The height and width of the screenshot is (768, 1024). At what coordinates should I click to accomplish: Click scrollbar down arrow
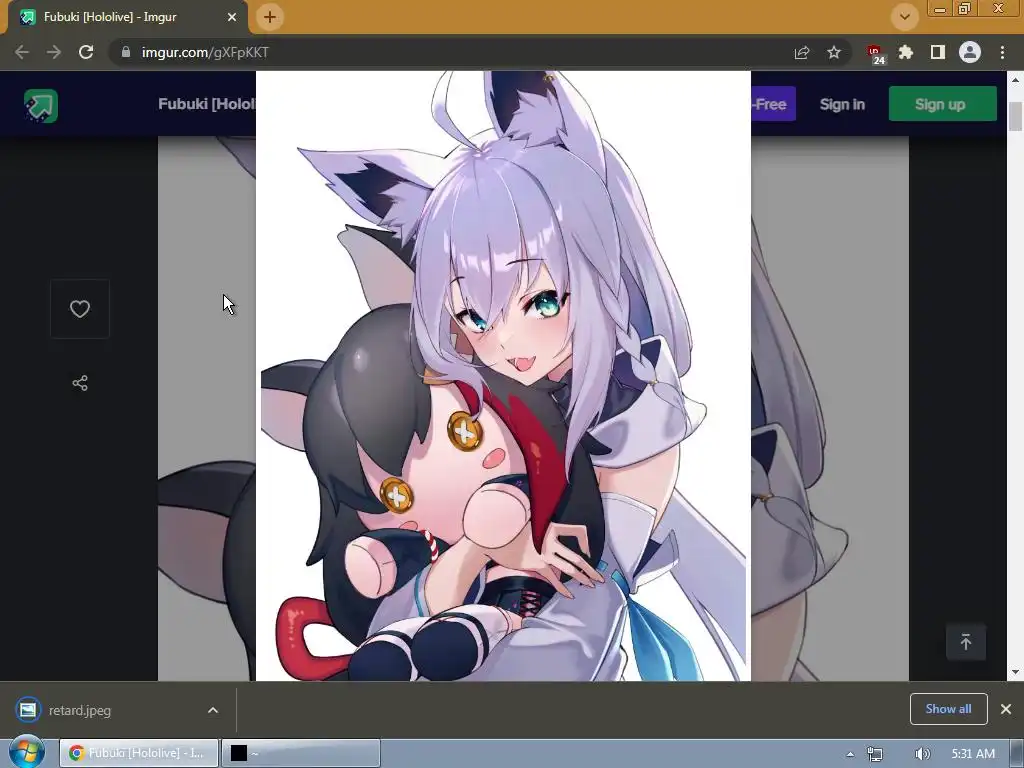tap(1015, 672)
